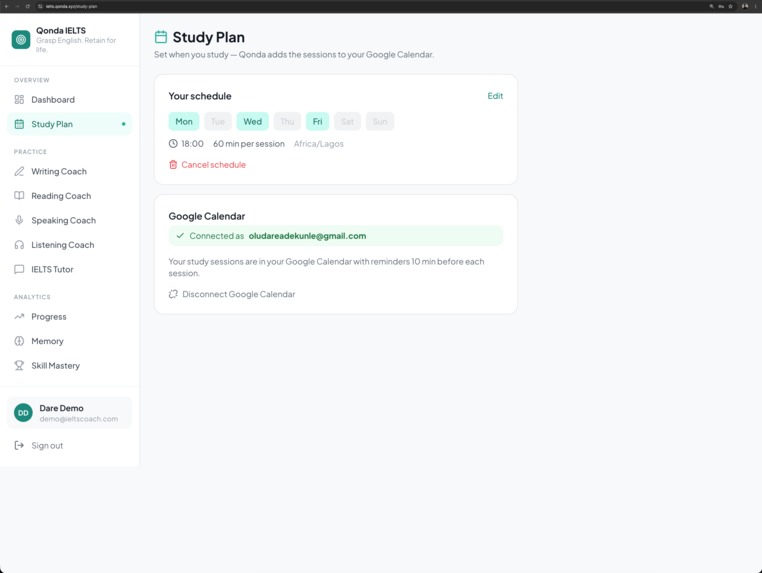This screenshot has width=762, height=573.
Task: Click the bookmark star icon in browser
Action: coord(730,6)
